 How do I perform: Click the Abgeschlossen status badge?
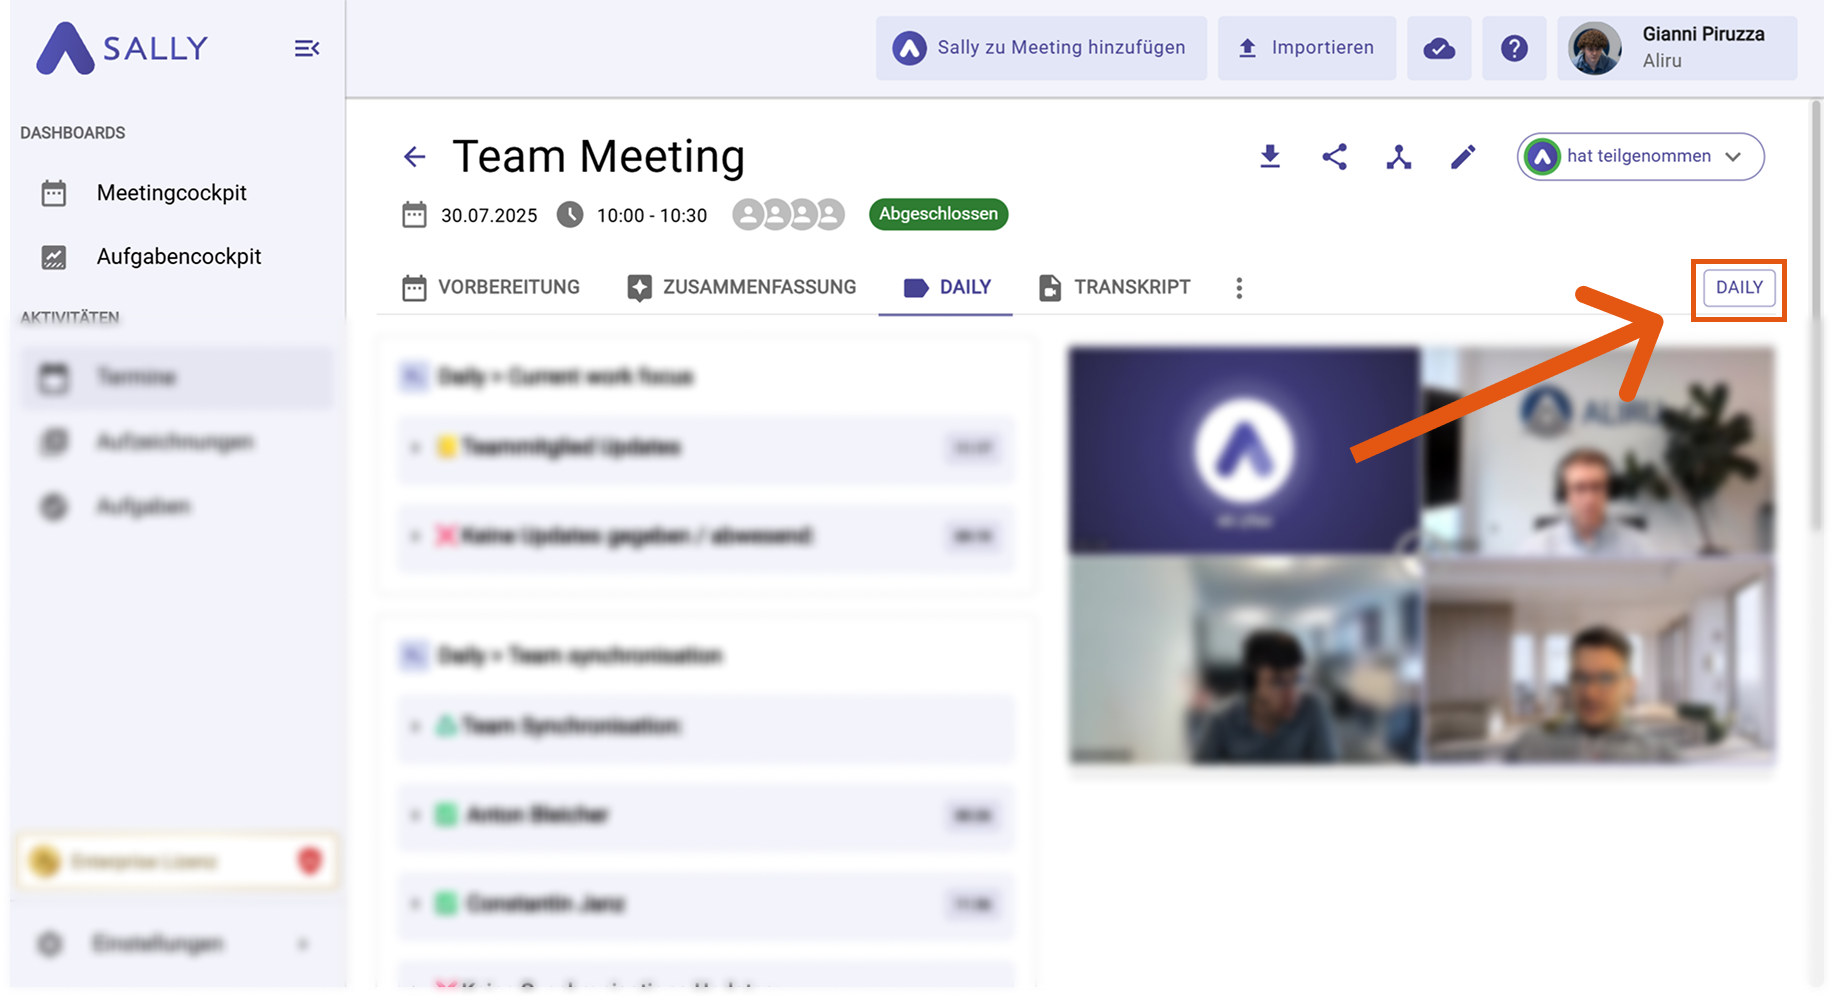point(938,214)
